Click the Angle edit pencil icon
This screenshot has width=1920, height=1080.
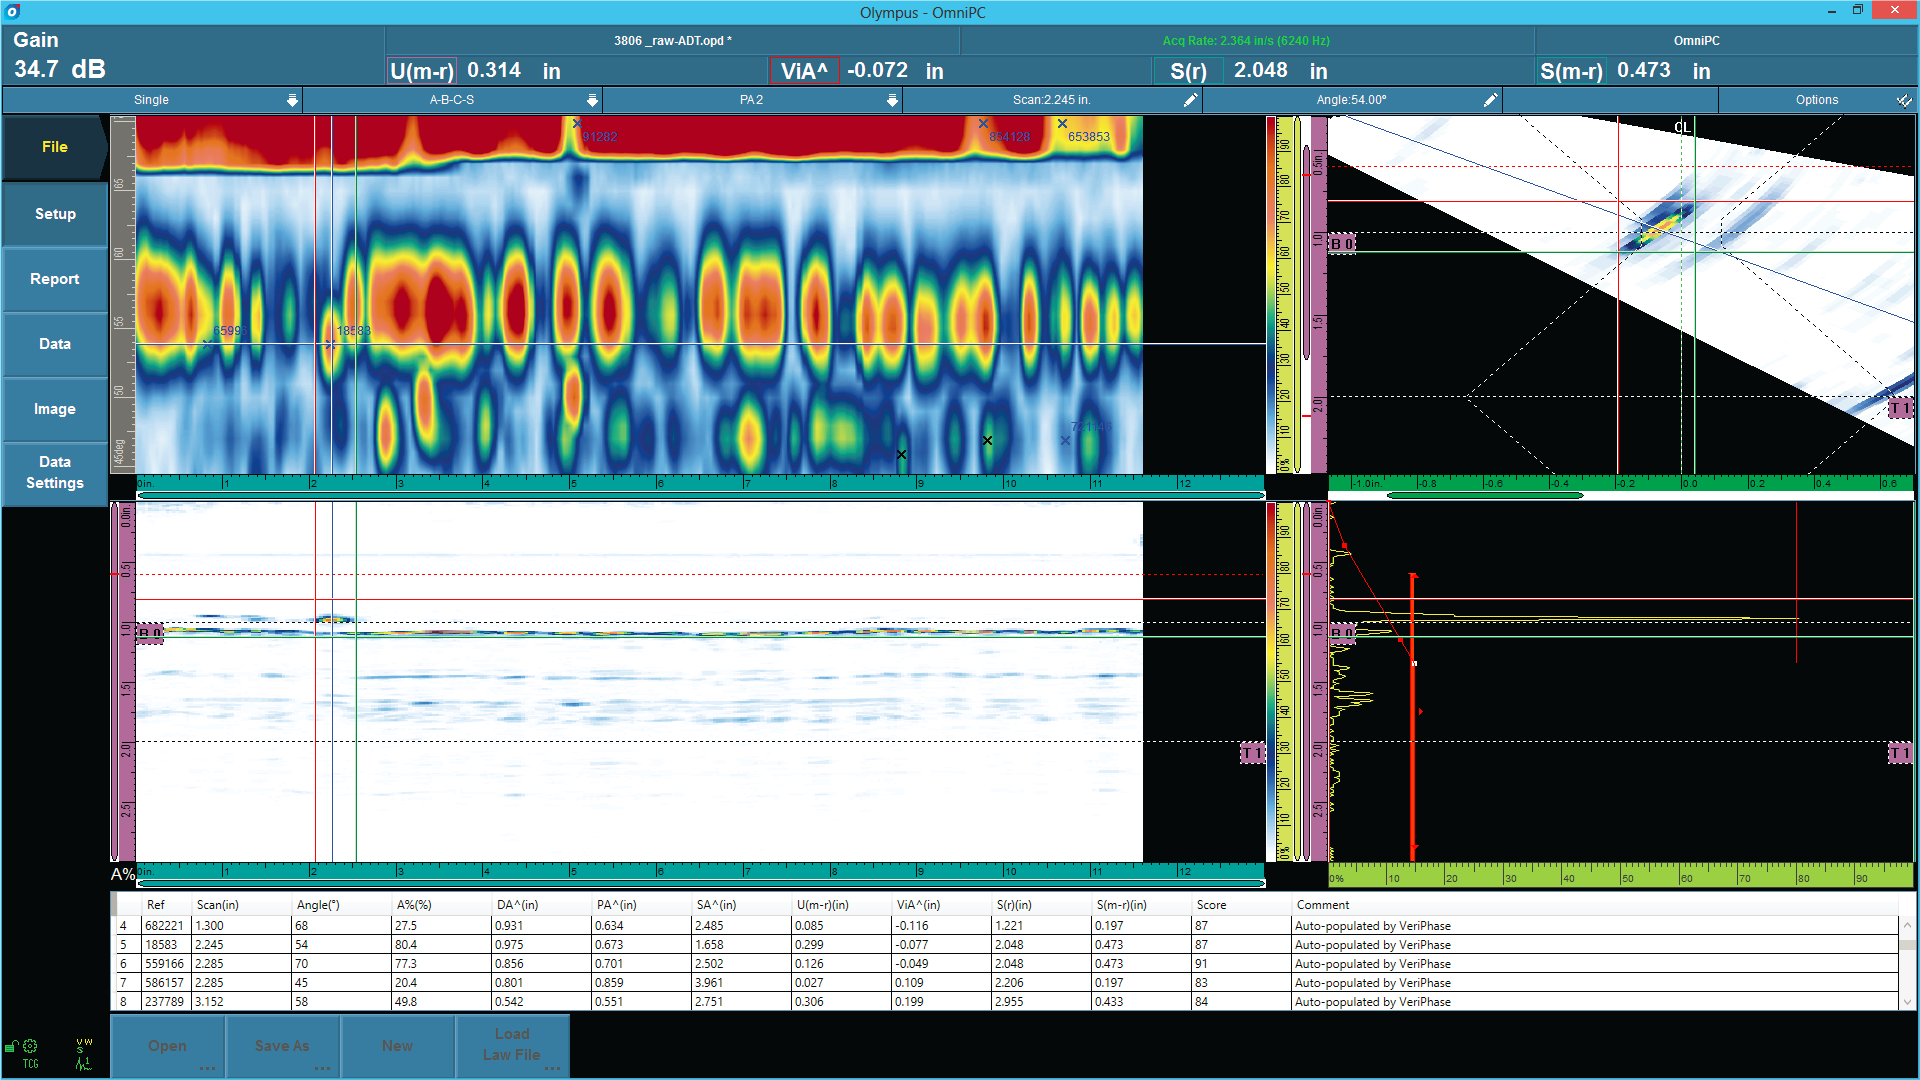(x=1490, y=100)
